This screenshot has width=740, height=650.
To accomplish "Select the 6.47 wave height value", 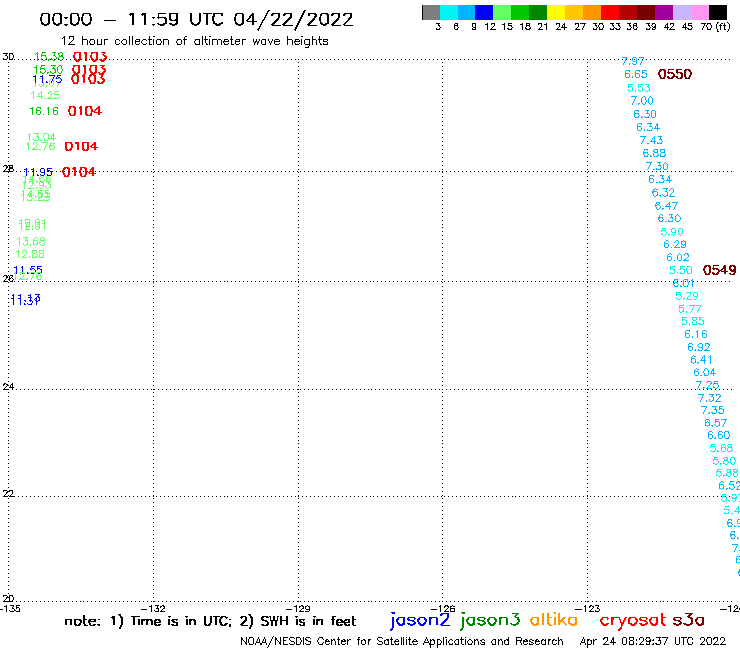I will pyautogui.click(x=666, y=206).
